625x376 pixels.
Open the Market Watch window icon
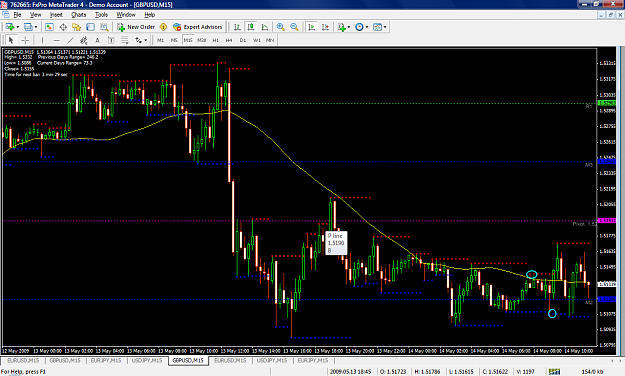[49, 27]
